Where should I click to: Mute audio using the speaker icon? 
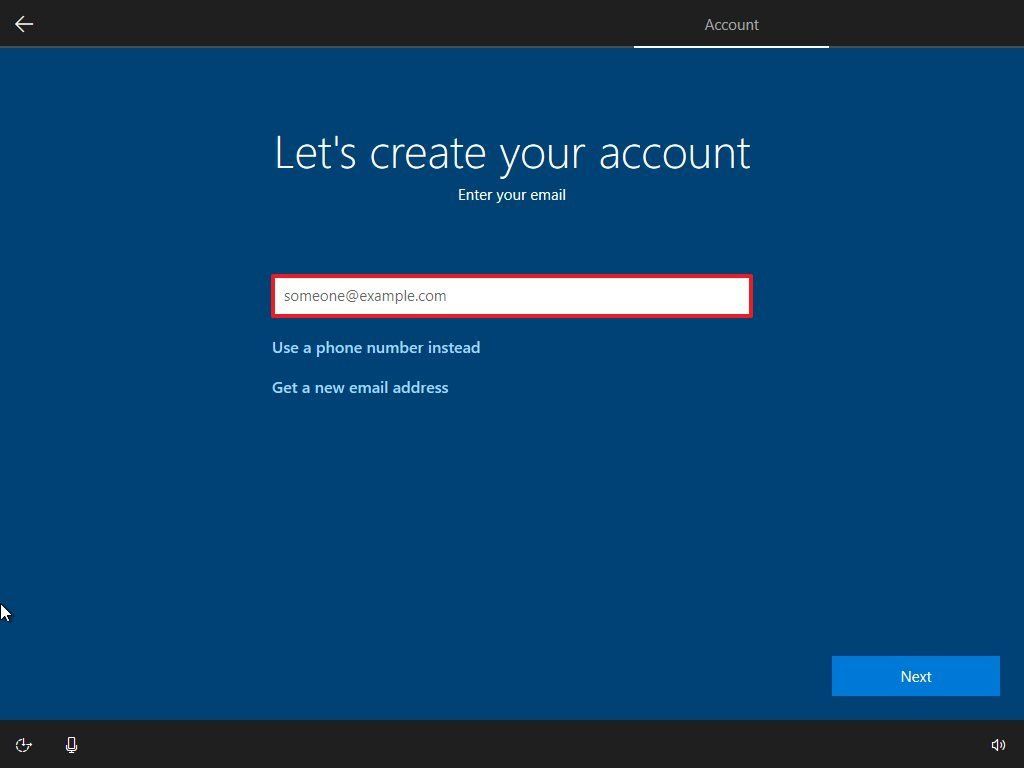(998, 745)
